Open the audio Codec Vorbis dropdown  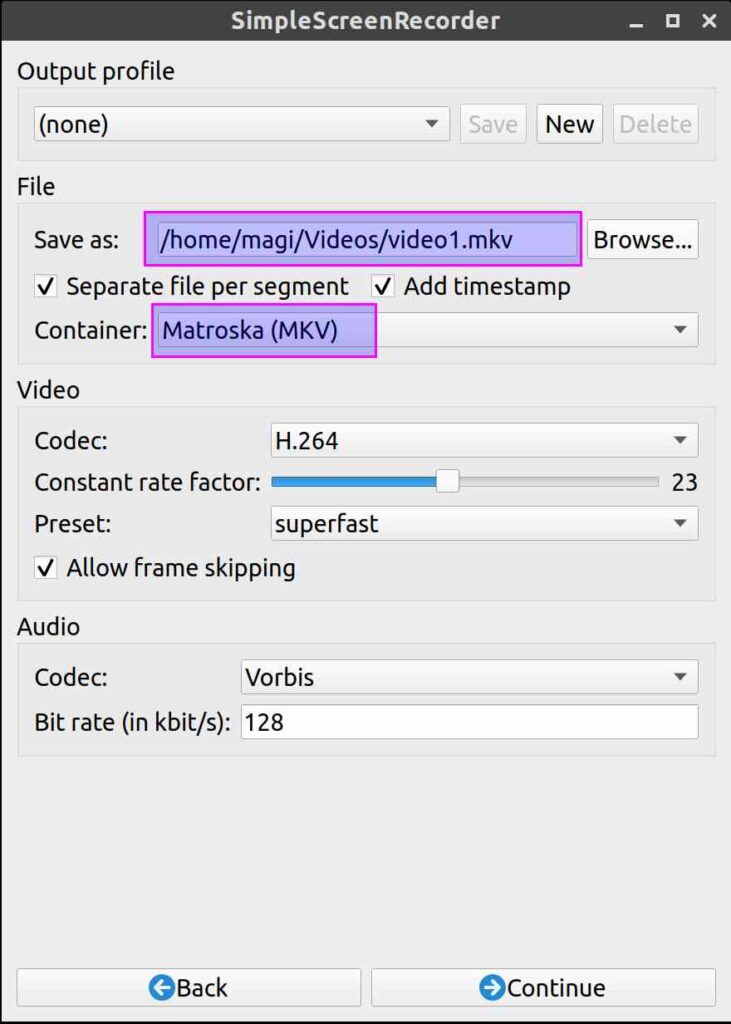pyautogui.click(x=468, y=677)
